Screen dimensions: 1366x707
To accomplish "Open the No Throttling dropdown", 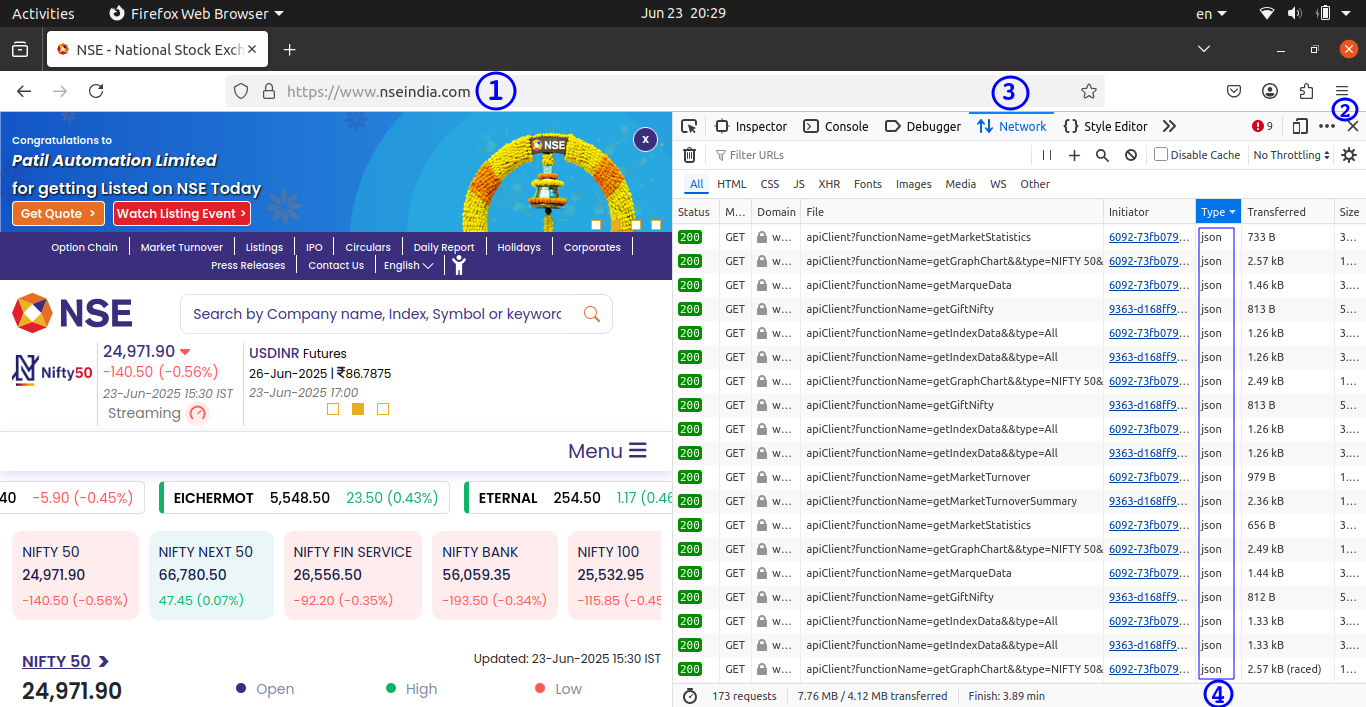I will (x=1292, y=155).
